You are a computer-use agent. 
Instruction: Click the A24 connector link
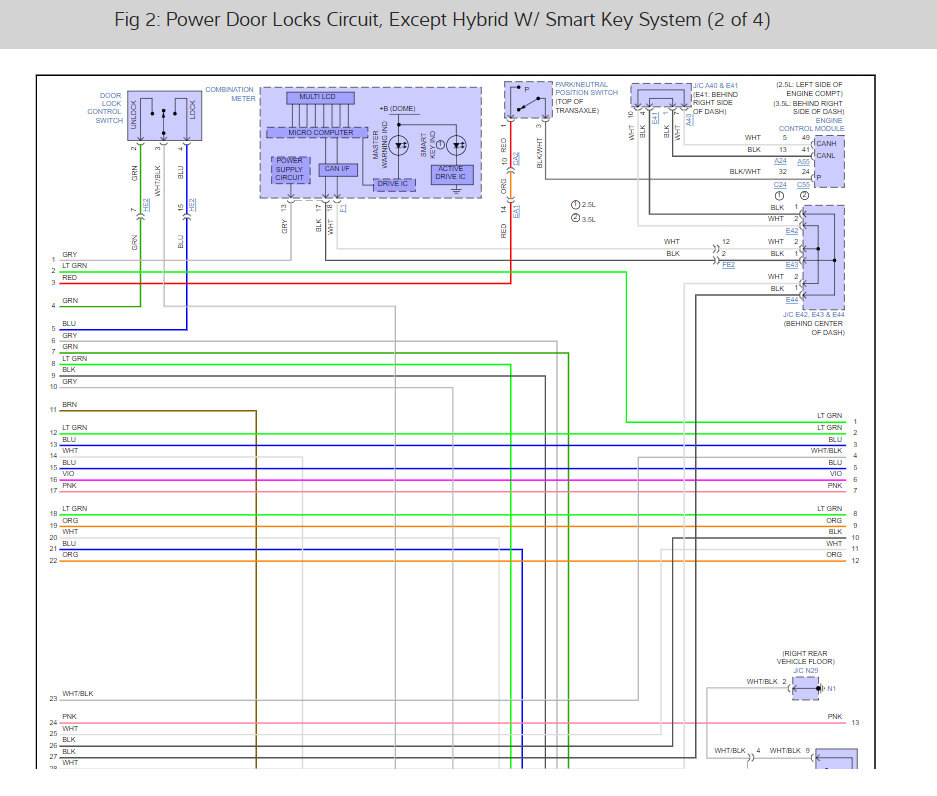[x=780, y=161]
